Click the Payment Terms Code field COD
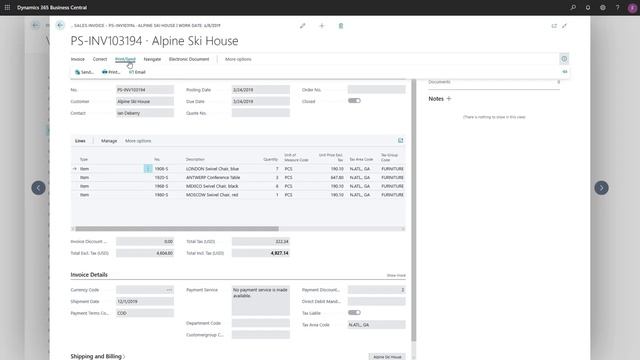Screen dimensions: 640x360 tap(145, 313)
